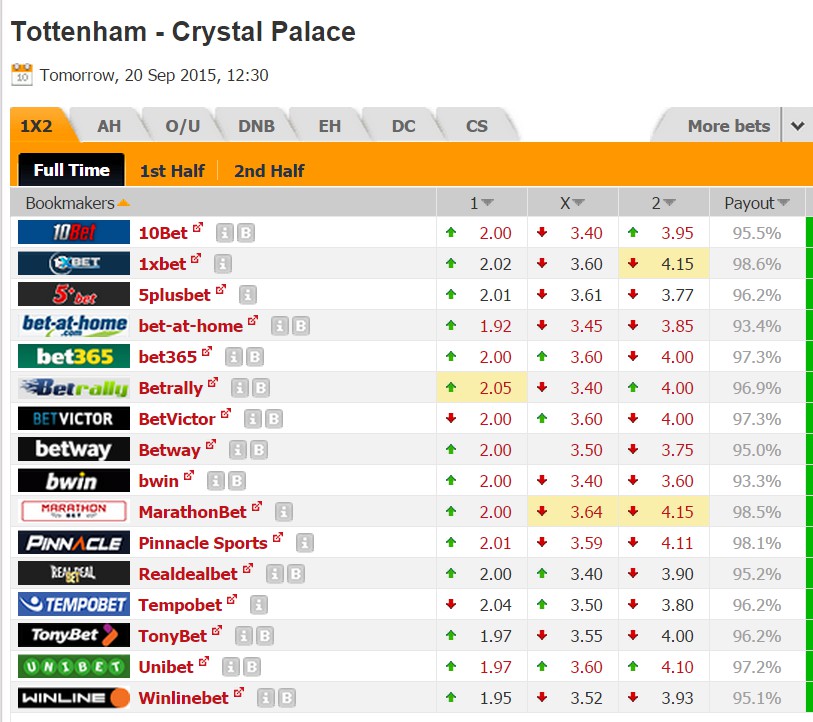Select the 1st Half period
Image resolution: width=813 pixels, height=722 pixels.
click(172, 171)
